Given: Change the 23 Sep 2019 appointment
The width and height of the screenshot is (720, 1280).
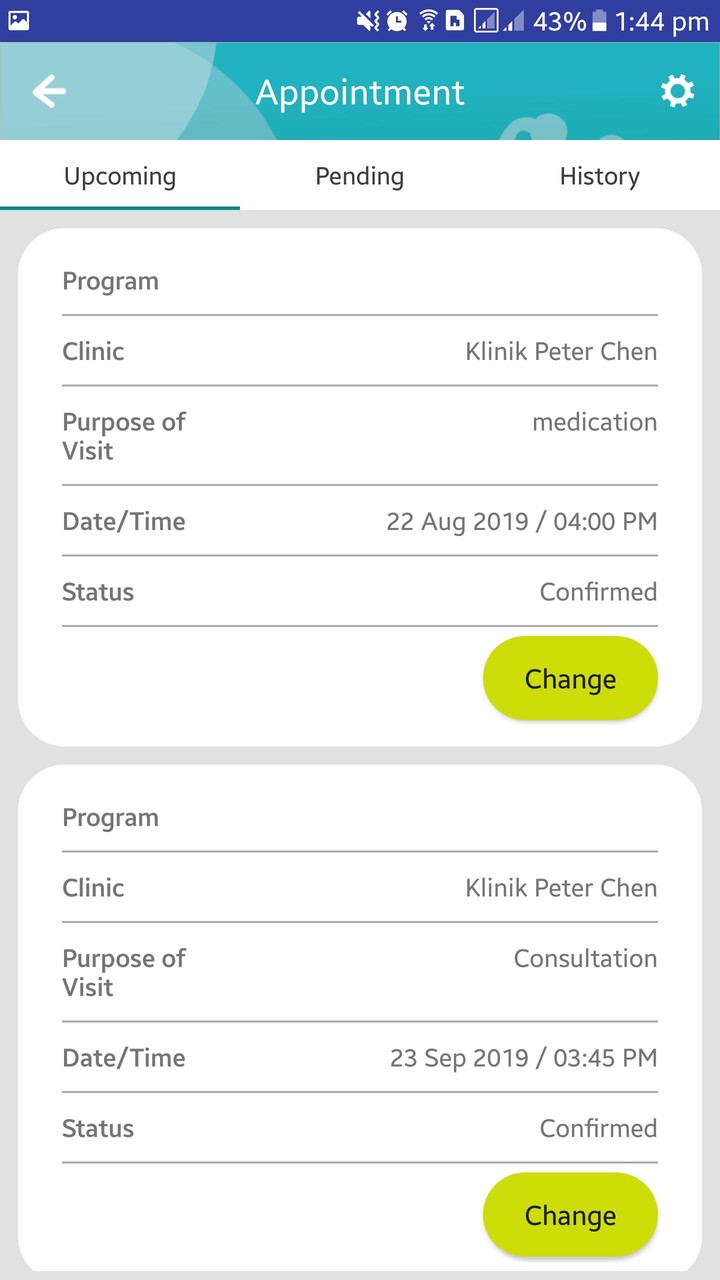Looking at the screenshot, I should pyautogui.click(x=570, y=1215).
